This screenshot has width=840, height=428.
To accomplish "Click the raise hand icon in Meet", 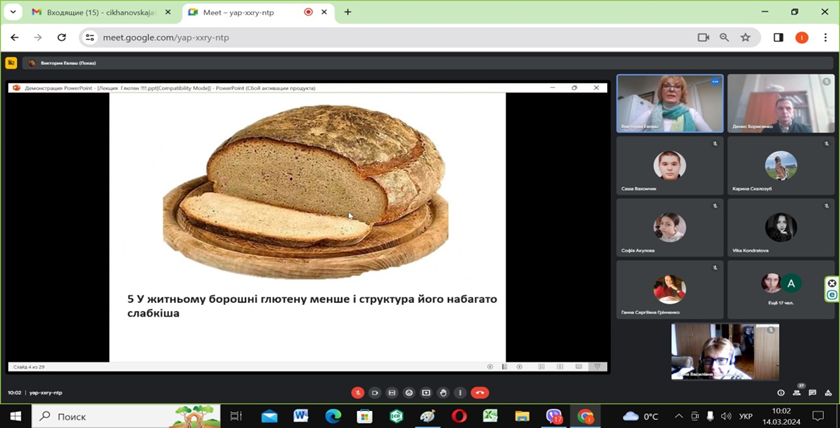I will point(443,393).
